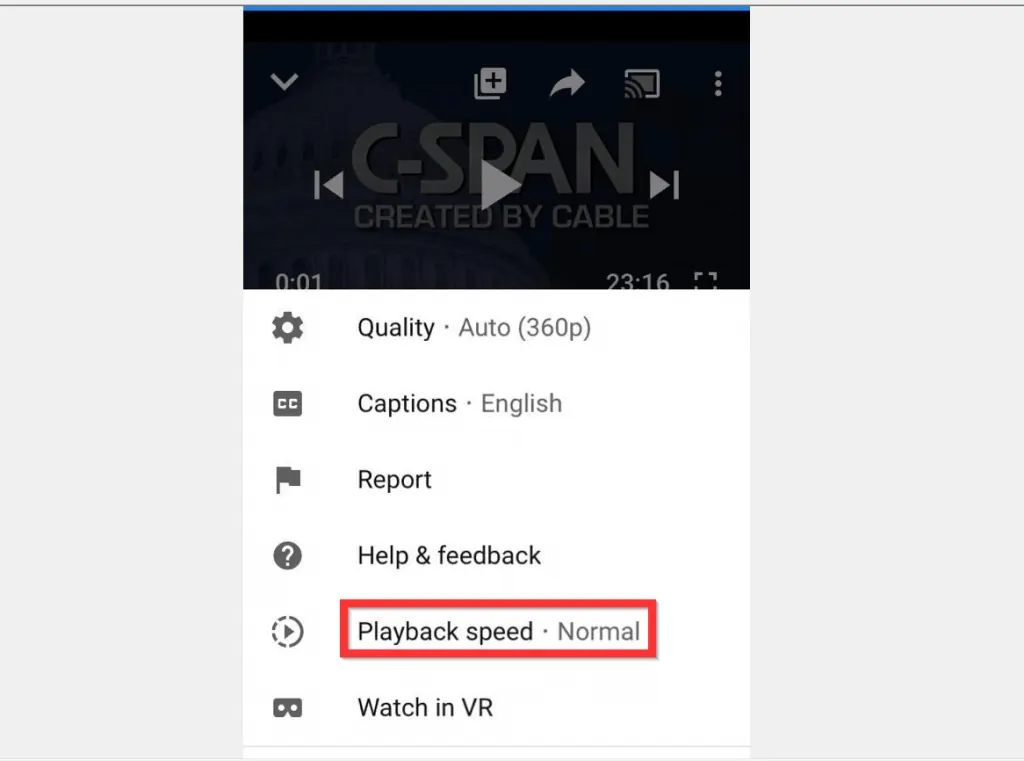Enter fullscreen mode with the fullscreen icon
This screenshot has height=761, width=1024.
[705, 281]
